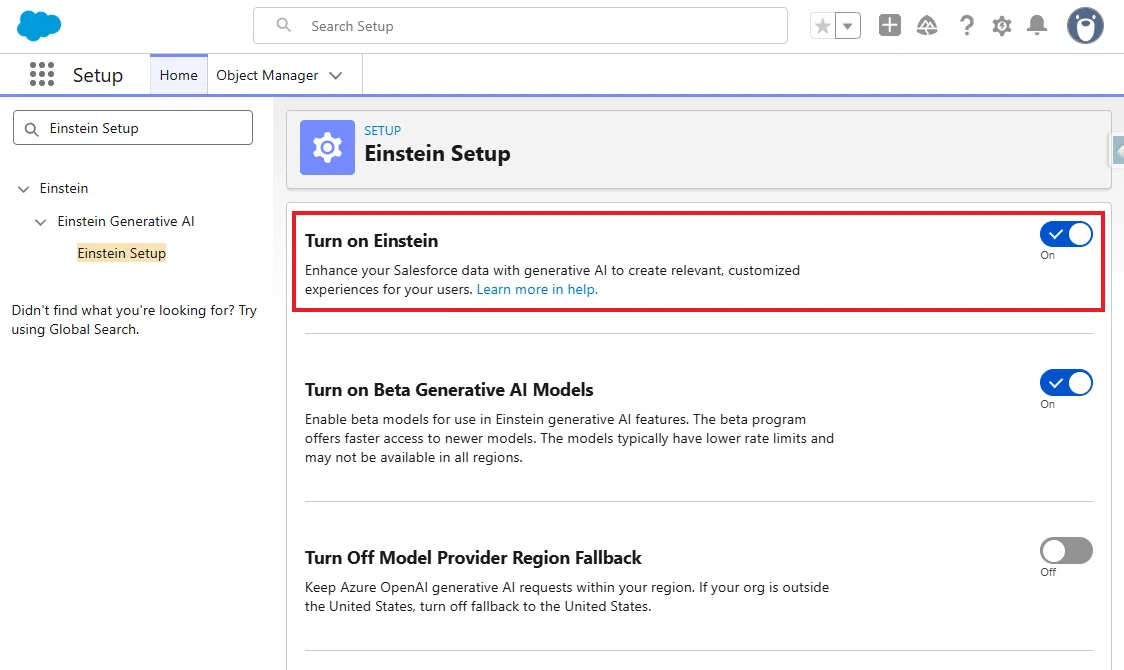Screen dimensions: 1124x670
Task: Click the Quick Find Einstein Setup box
Action: click(x=133, y=128)
